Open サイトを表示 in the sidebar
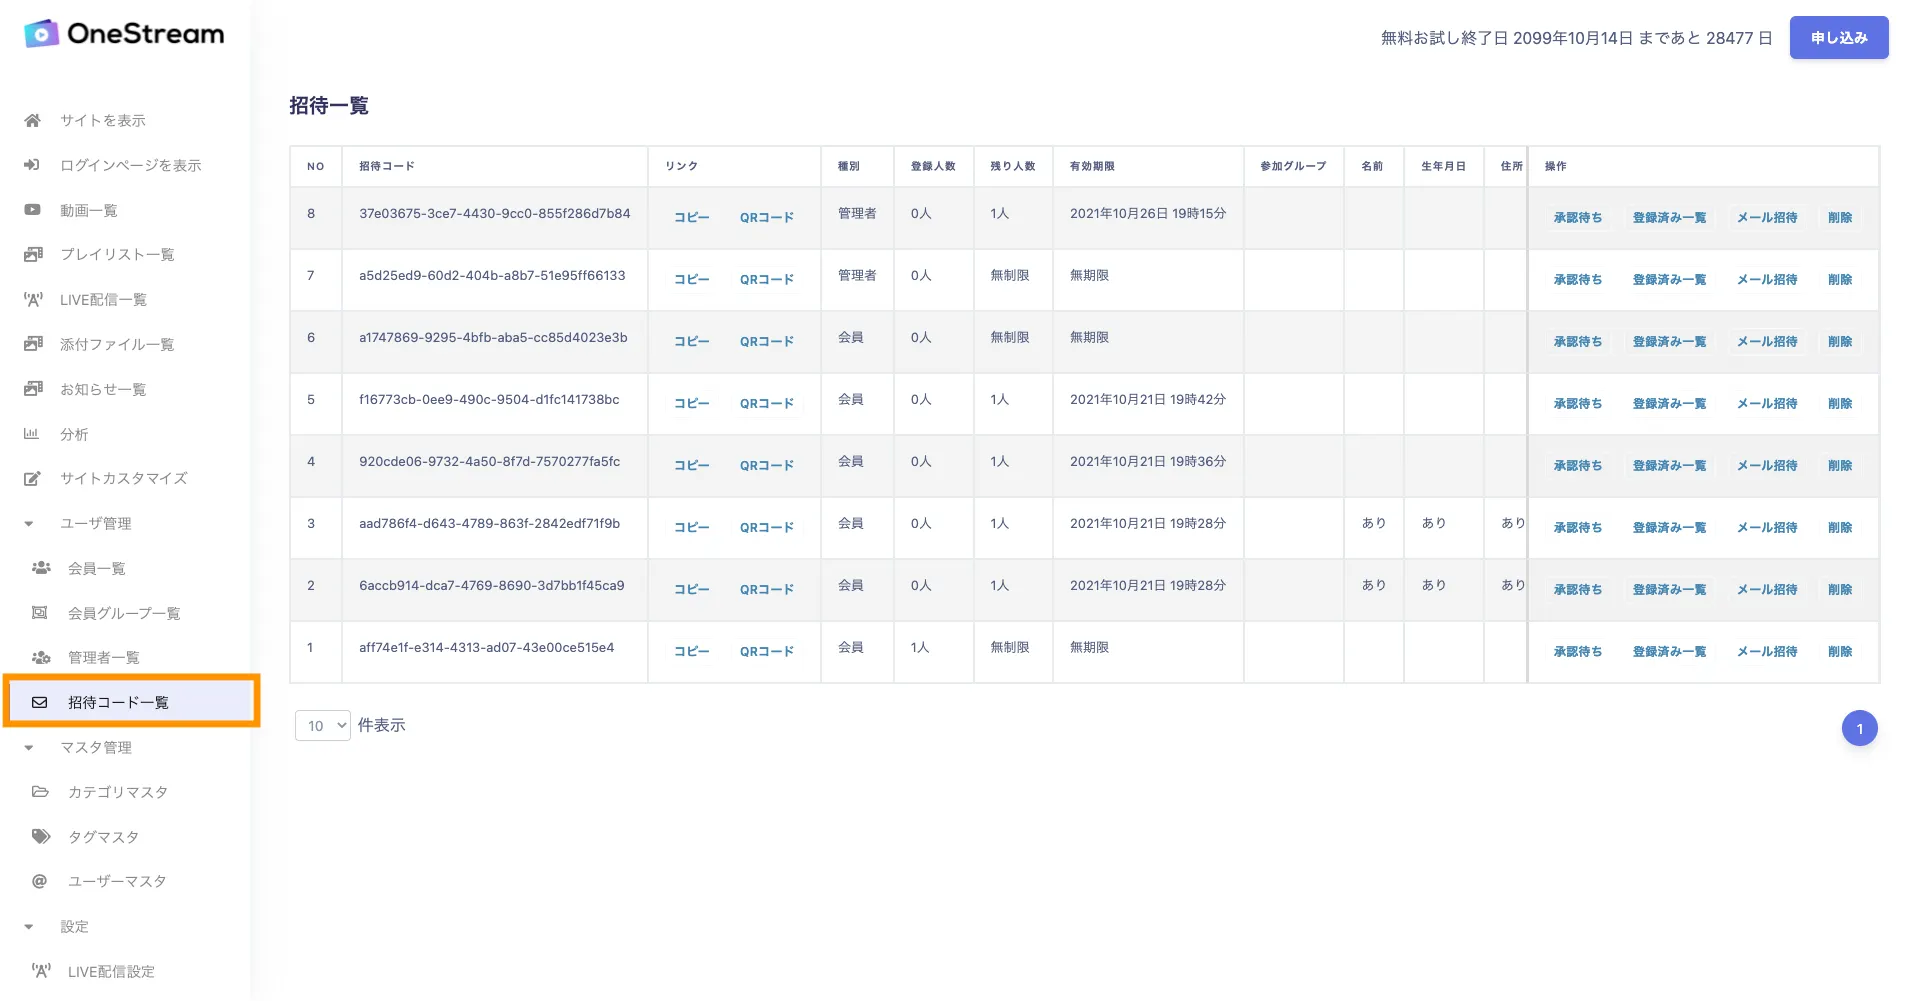 103,120
